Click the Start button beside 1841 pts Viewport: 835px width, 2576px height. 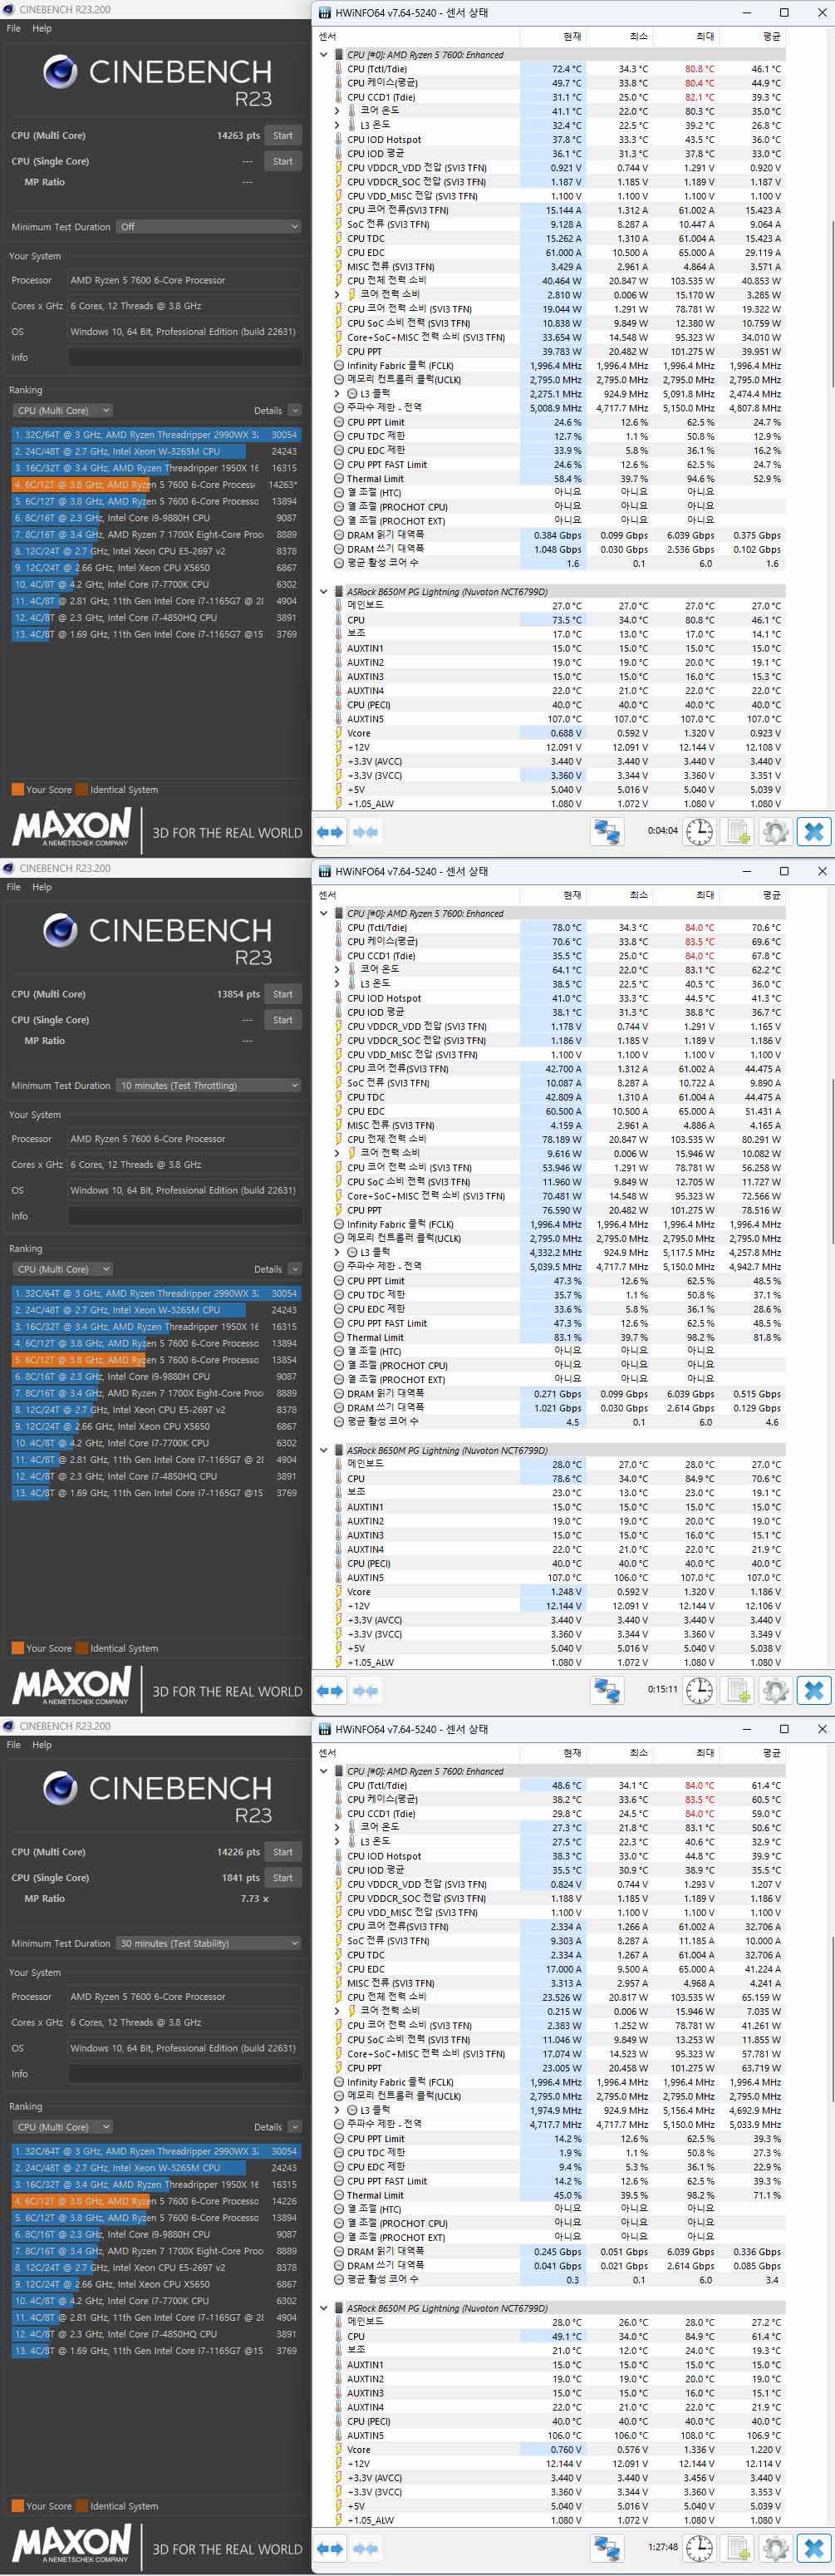283,1877
